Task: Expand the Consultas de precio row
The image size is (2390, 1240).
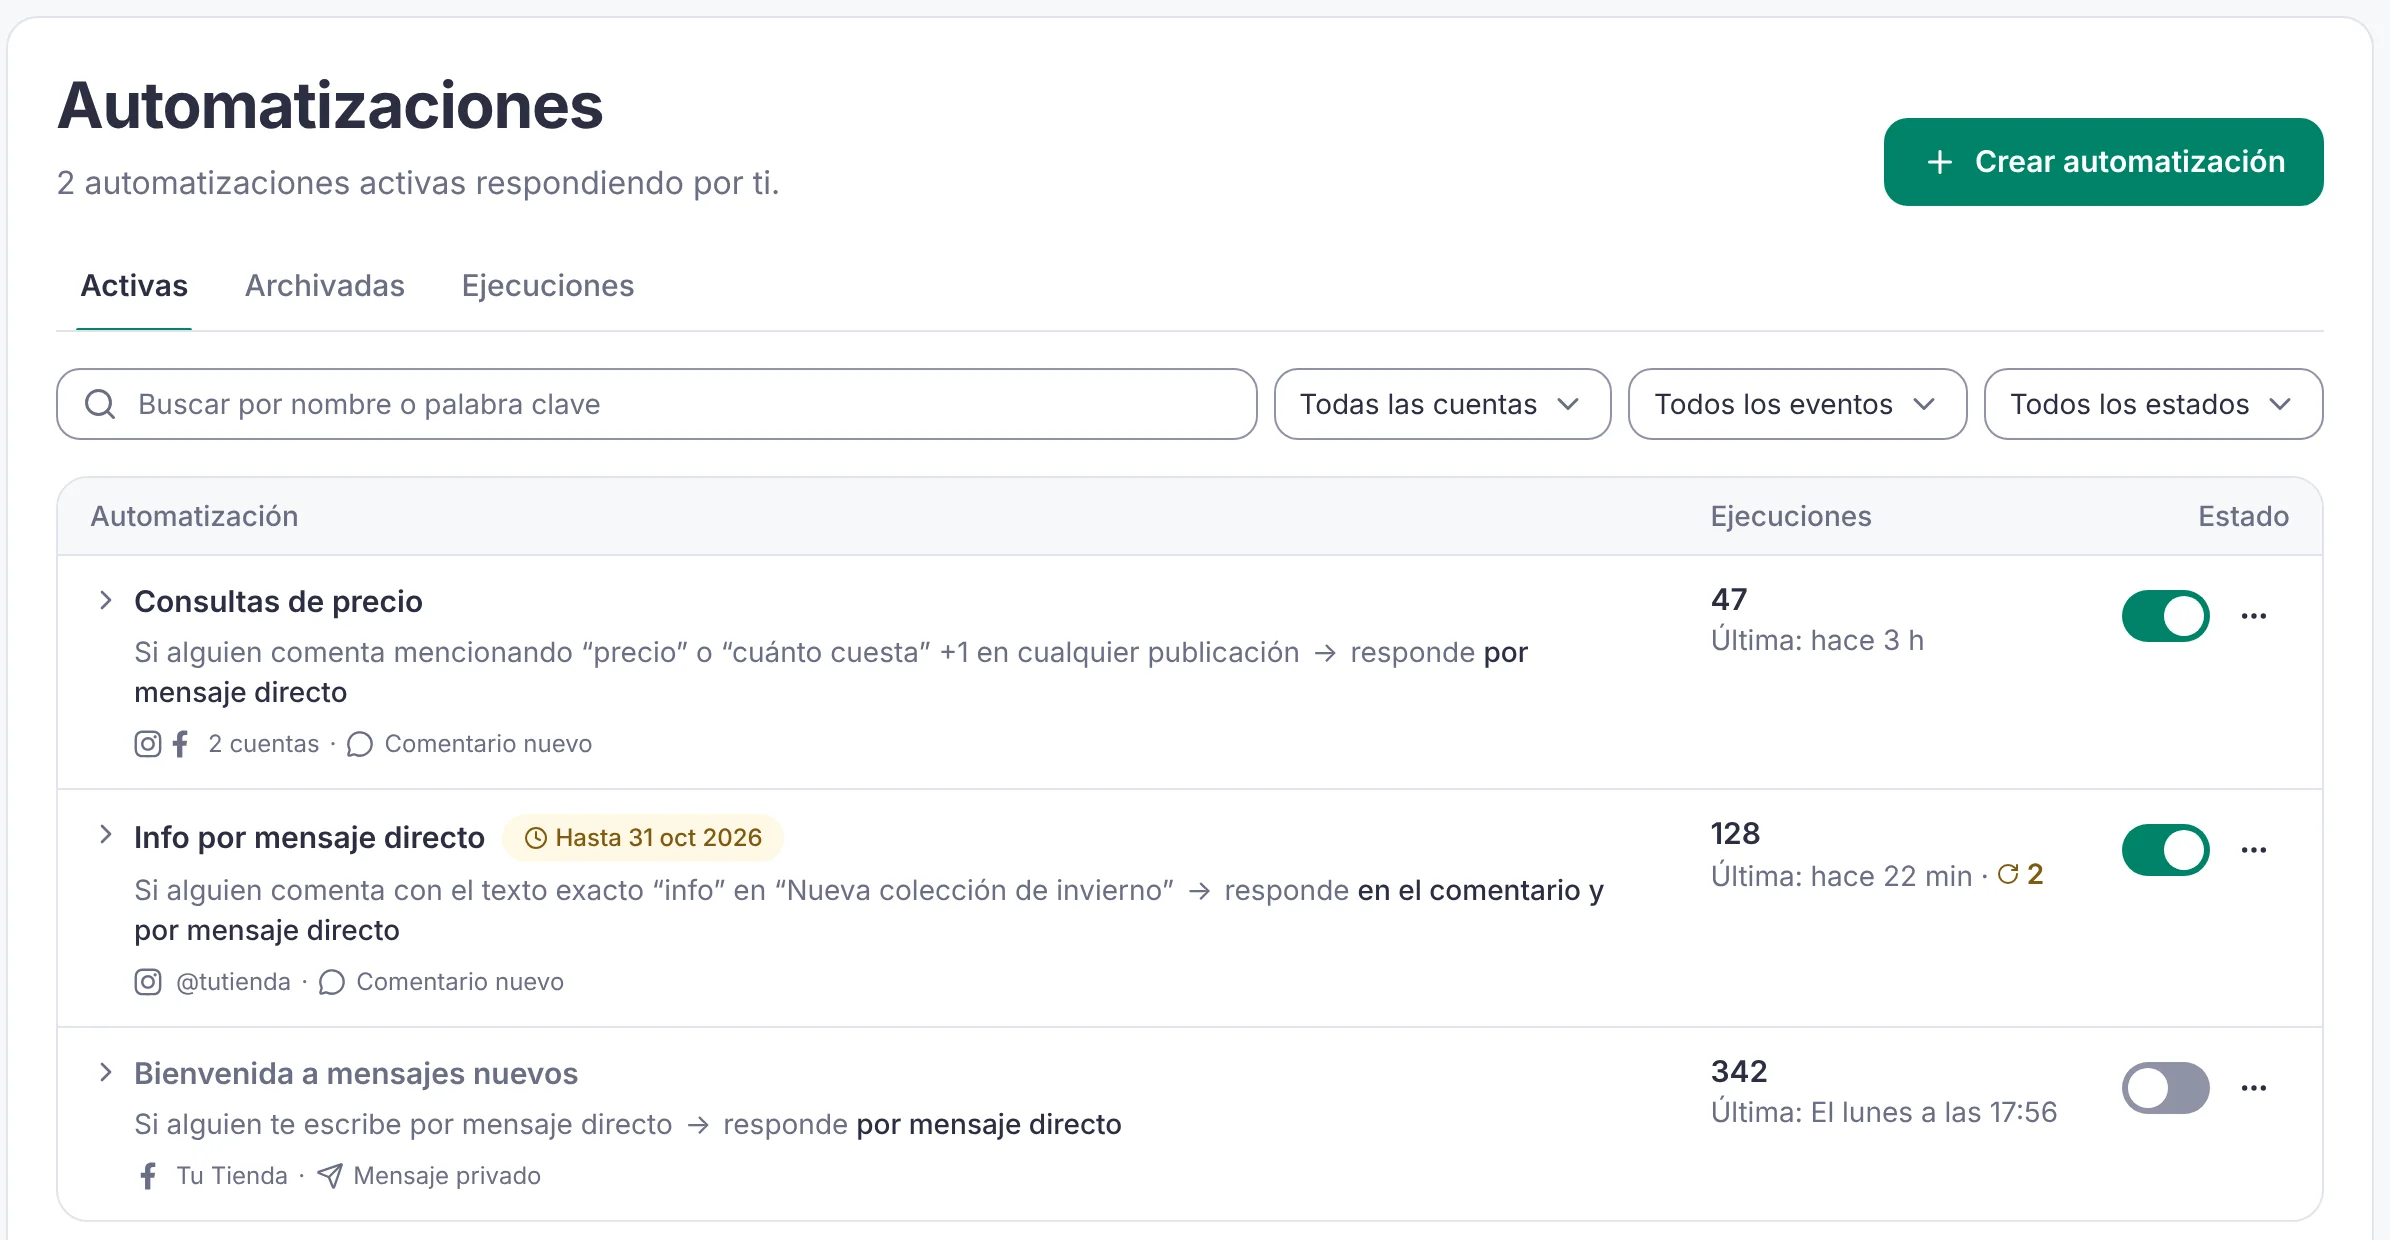Action: coord(106,600)
